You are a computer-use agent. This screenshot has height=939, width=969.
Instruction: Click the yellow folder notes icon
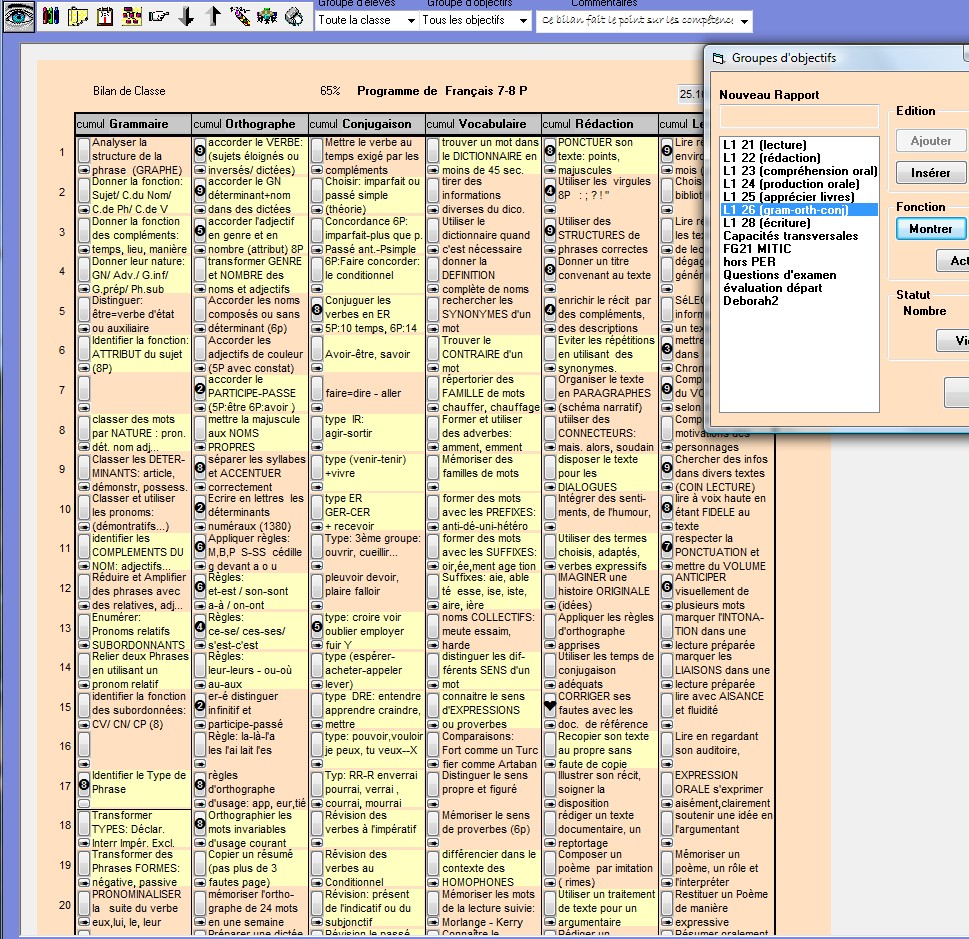click(78, 16)
